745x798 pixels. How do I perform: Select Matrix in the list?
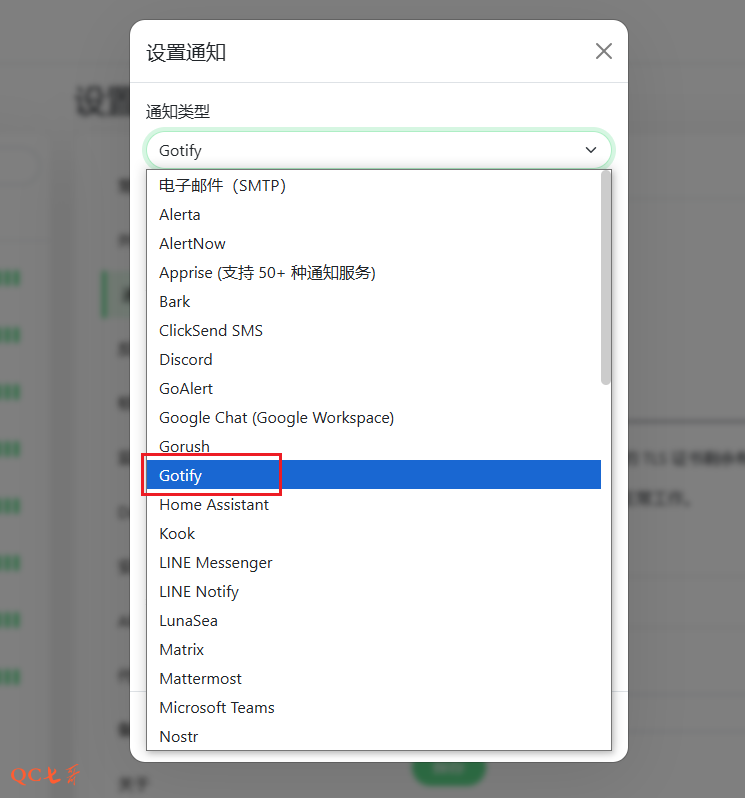pos(182,649)
